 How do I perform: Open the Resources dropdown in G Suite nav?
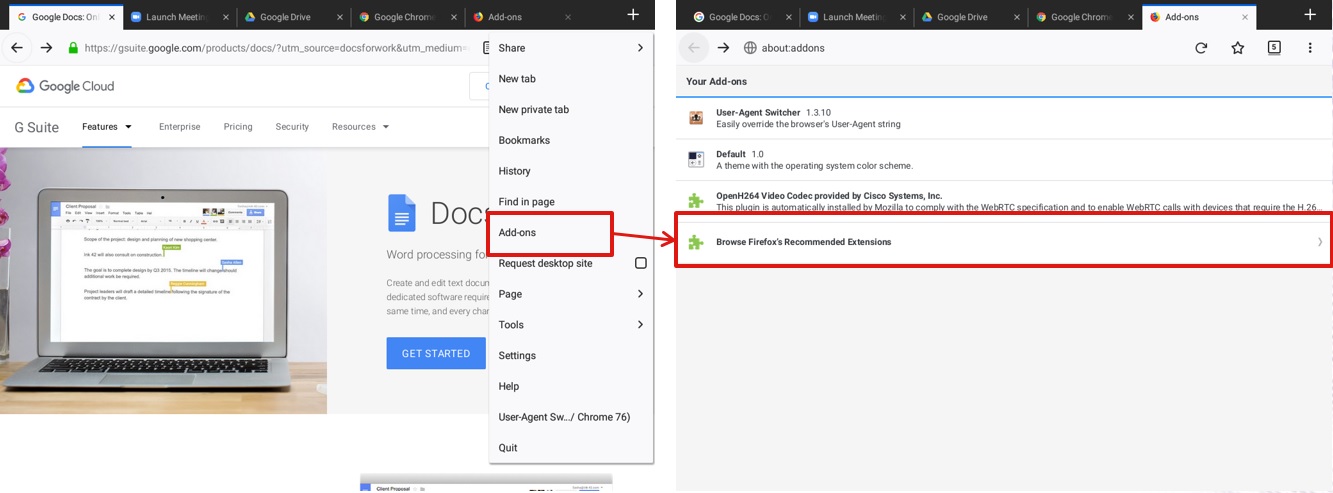click(x=361, y=127)
